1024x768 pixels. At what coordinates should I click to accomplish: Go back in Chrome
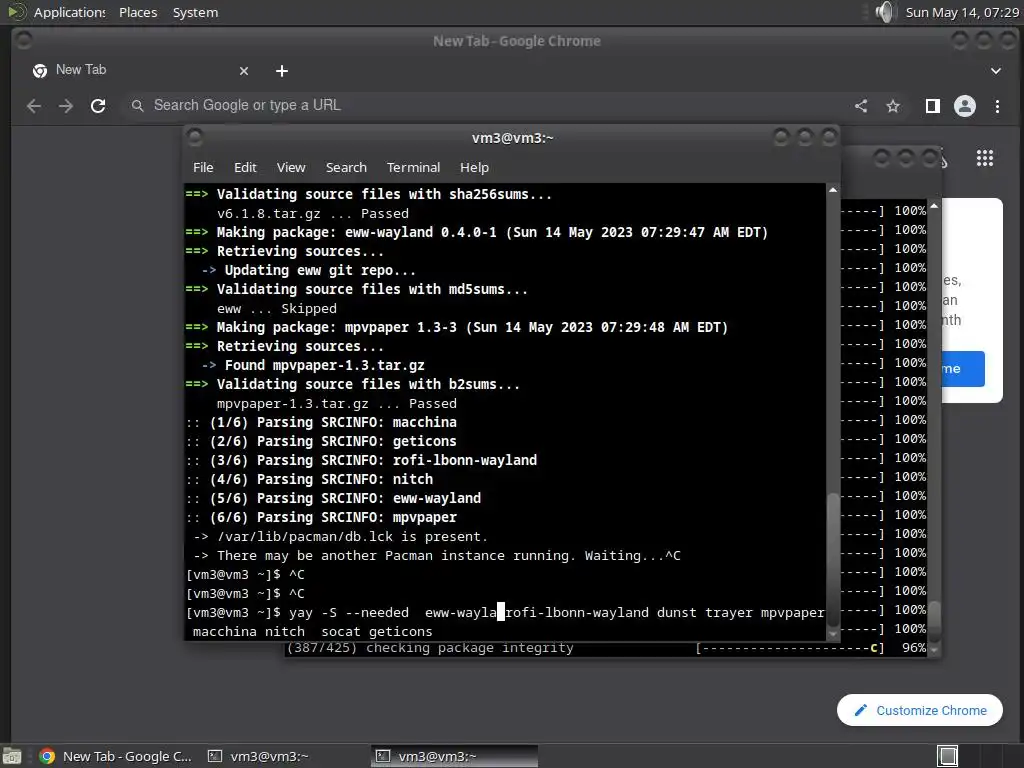click(34, 106)
